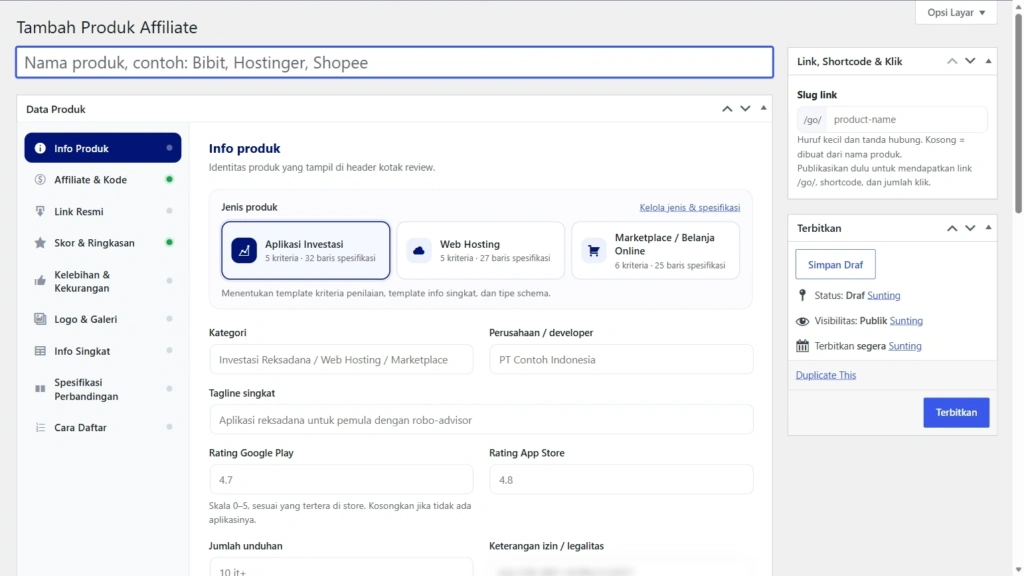
Task: Click the pin icon next to Status
Action: (803, 295)
